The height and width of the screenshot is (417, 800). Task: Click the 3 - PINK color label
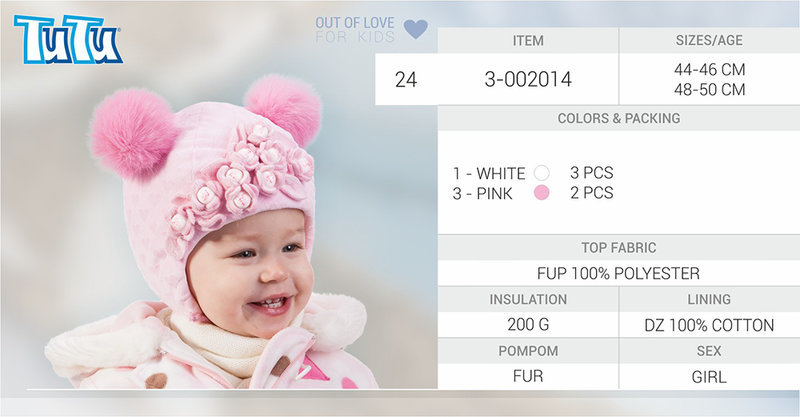483,193
